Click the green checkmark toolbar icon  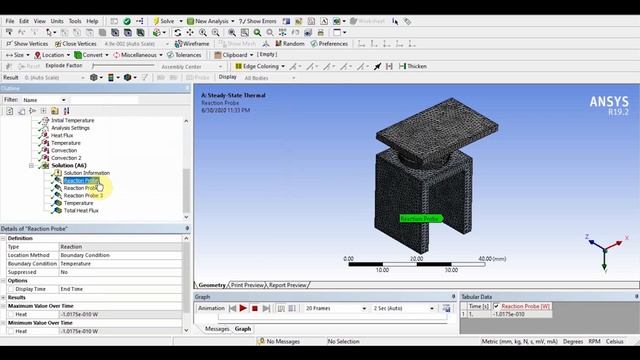point(127,21)
